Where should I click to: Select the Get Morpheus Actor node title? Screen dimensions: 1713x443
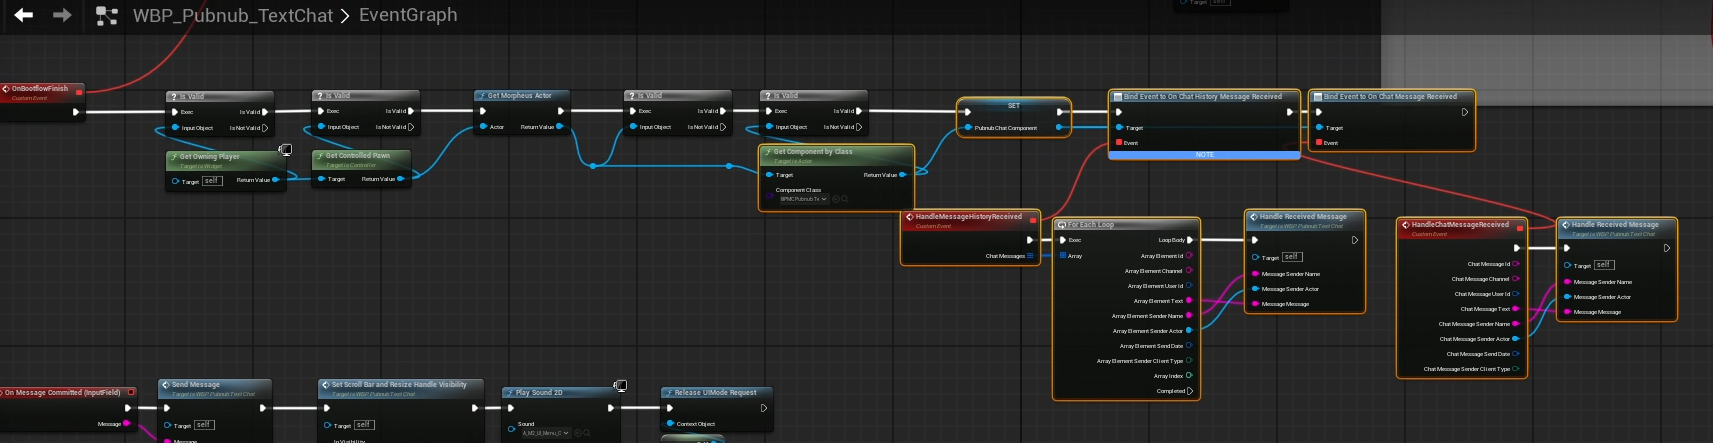[519, 96]
